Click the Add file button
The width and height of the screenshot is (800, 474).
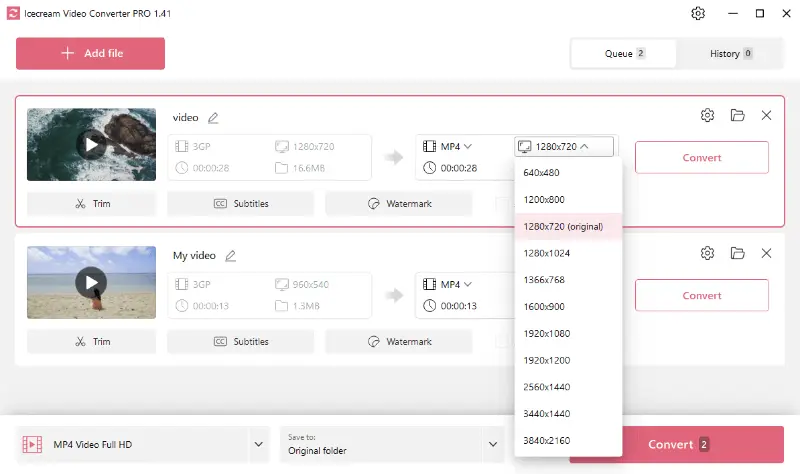coord(90,53)
